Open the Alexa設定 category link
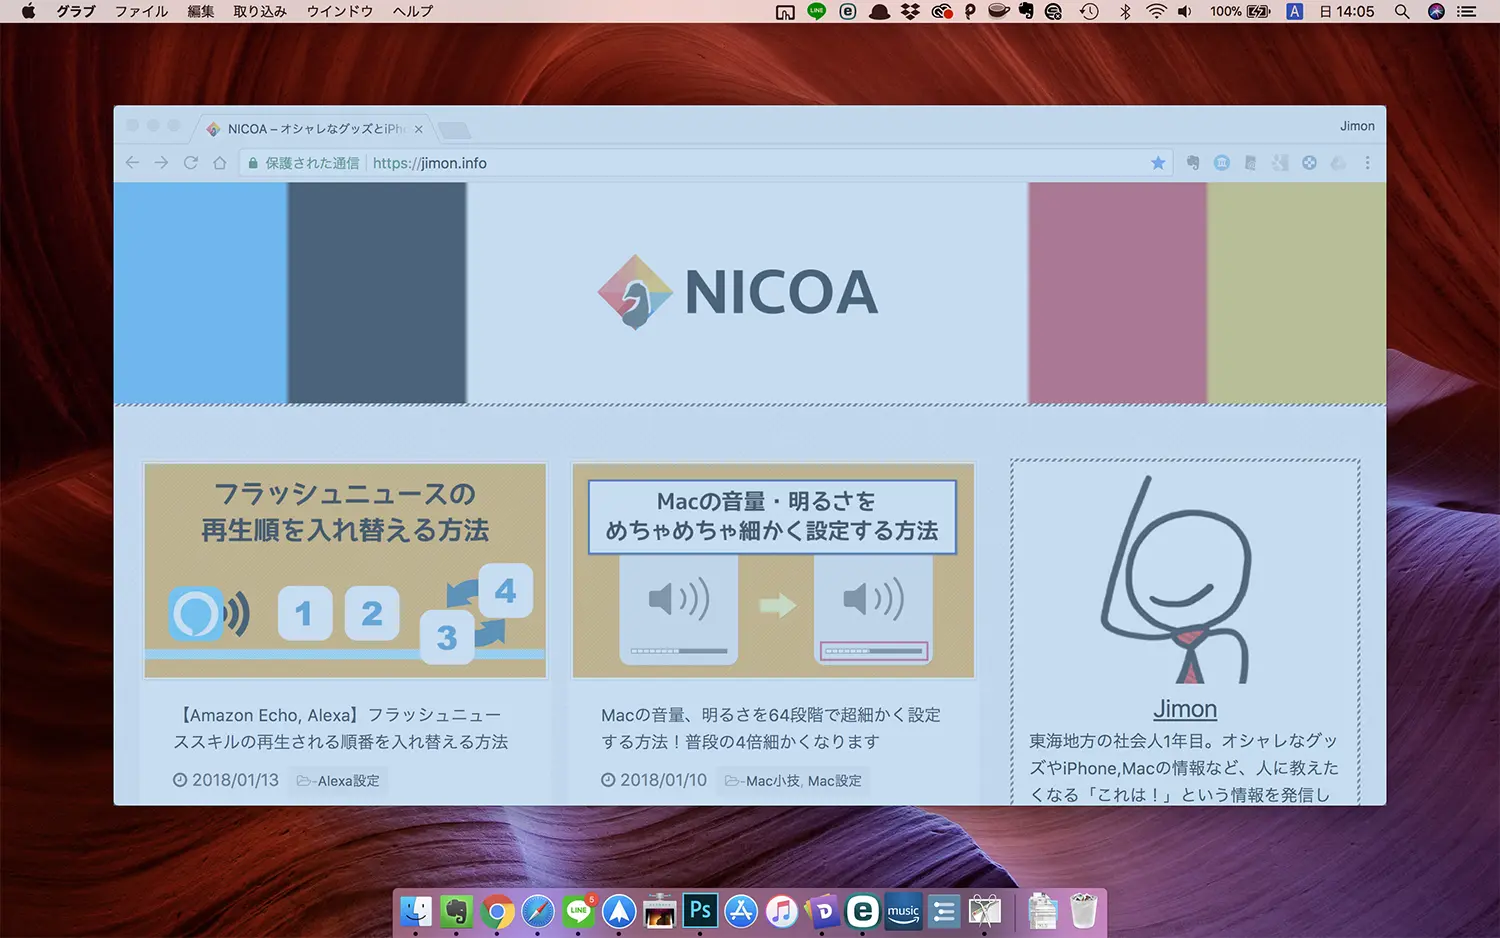The width and height of the screenshot is (1500, 938). [339, 781]
